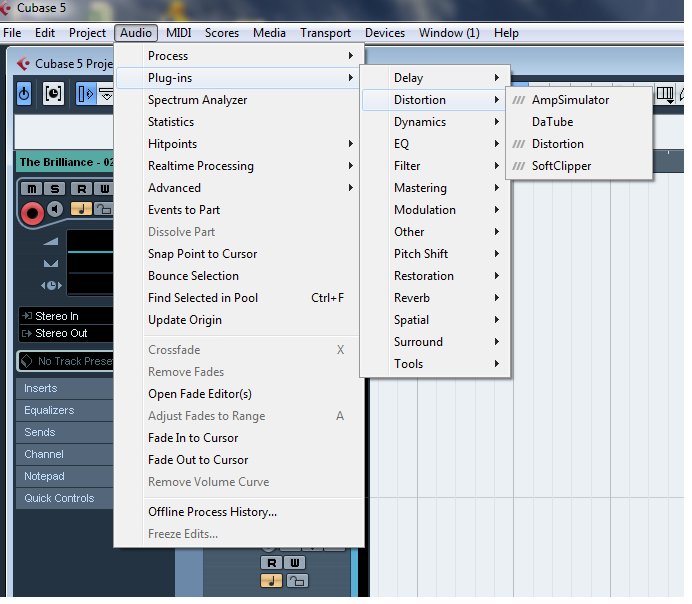Click the track delay value field
Viewport: 692px width, 604px height.
(x=90, y=285)
